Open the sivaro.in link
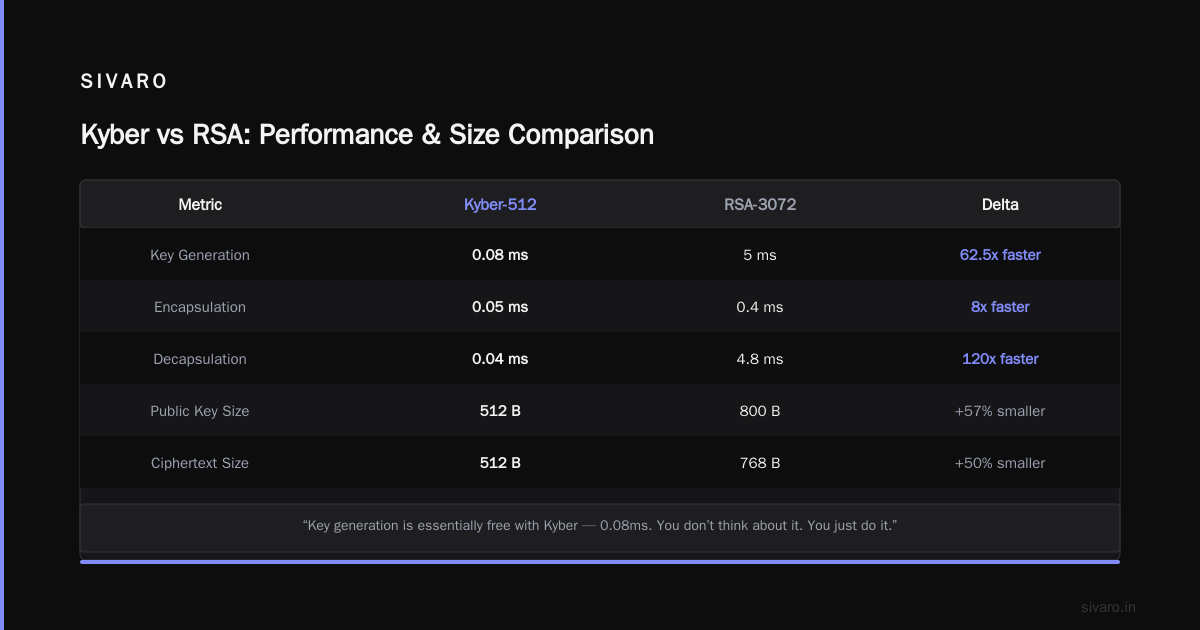Screen dimensions: 1200x630 (x=1109, y=607)
